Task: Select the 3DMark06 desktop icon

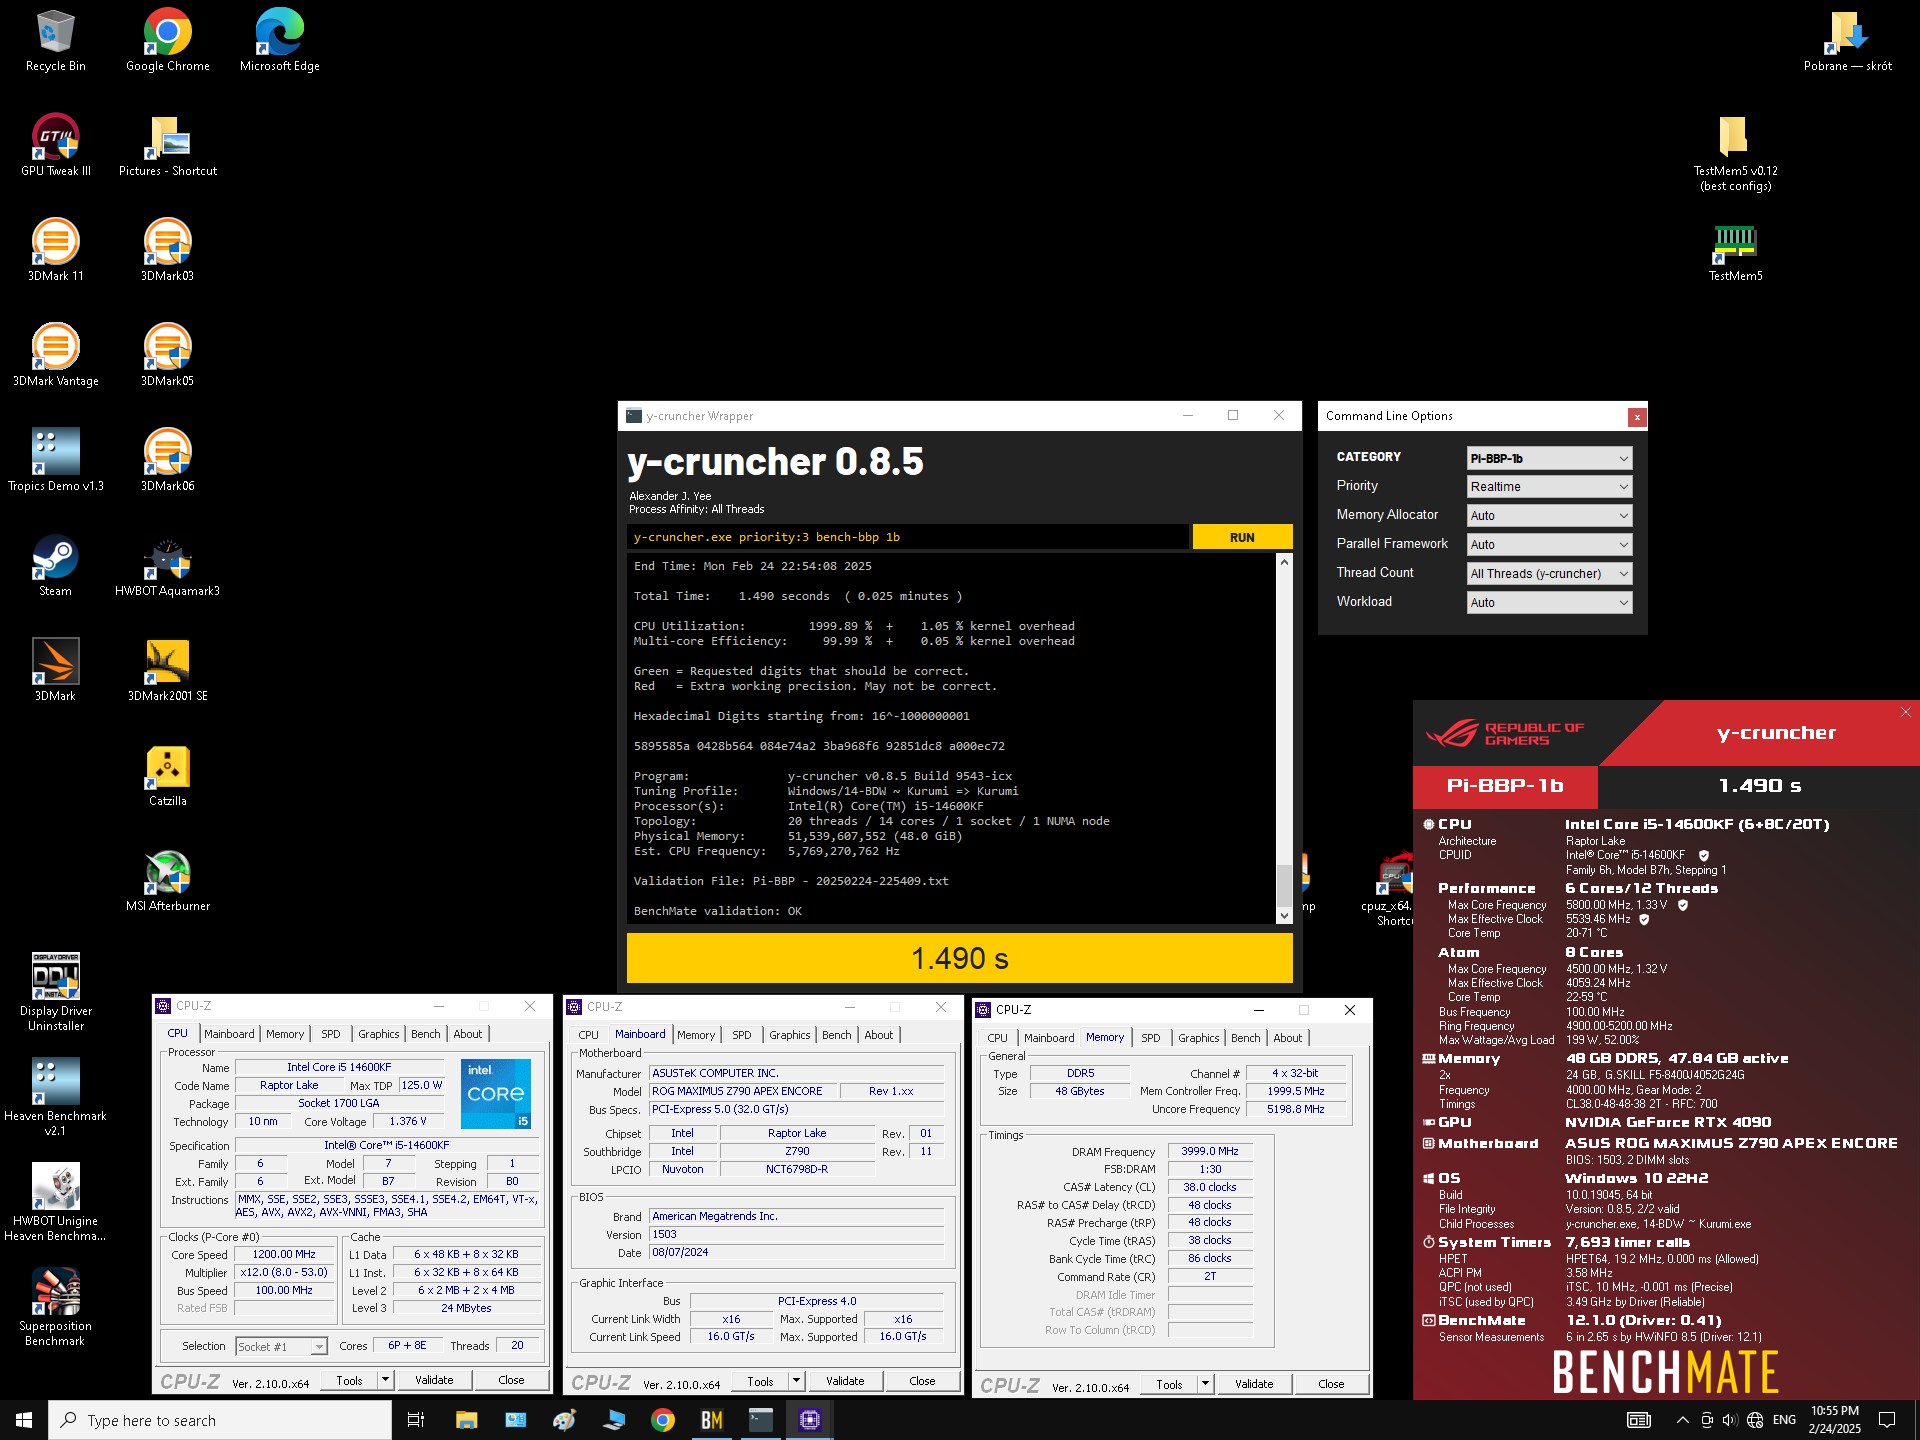Action: click(168, 462)
